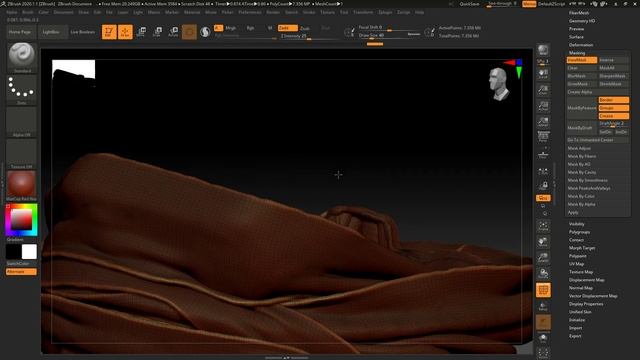
Task: Click the Move view icon in right shelf
Action: 543,242
